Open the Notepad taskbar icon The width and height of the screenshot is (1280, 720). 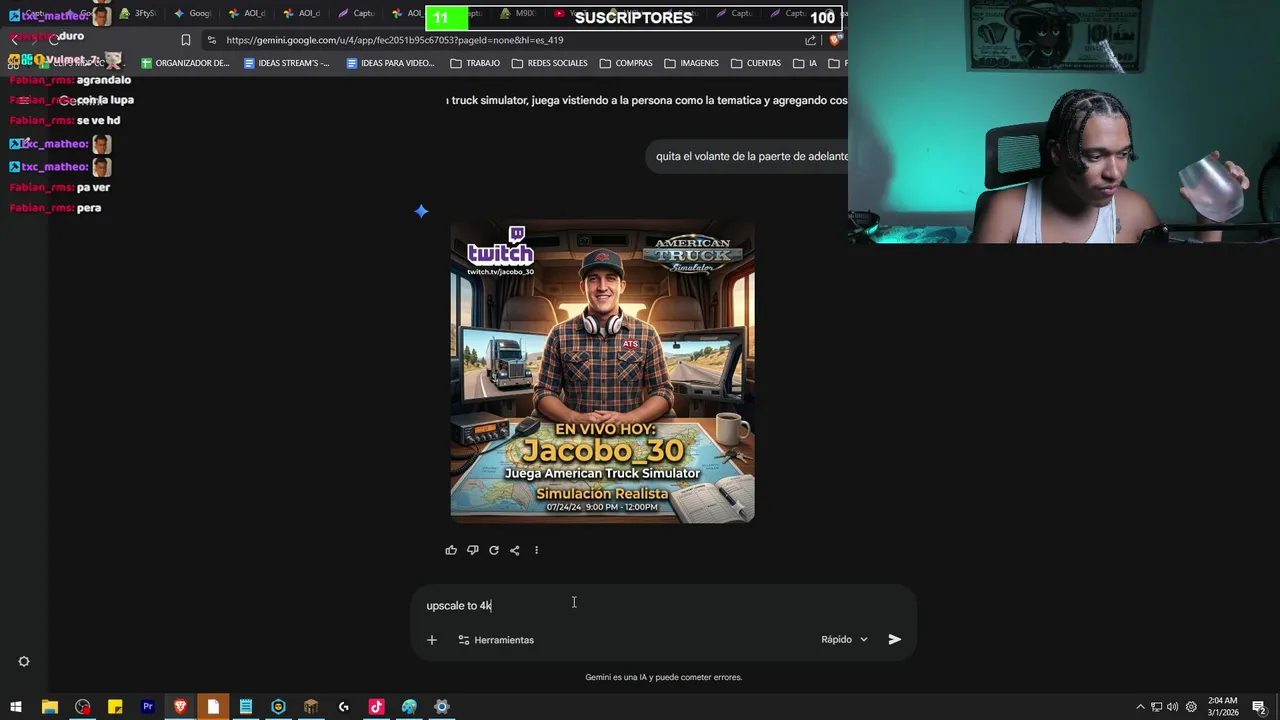[246, 707]
